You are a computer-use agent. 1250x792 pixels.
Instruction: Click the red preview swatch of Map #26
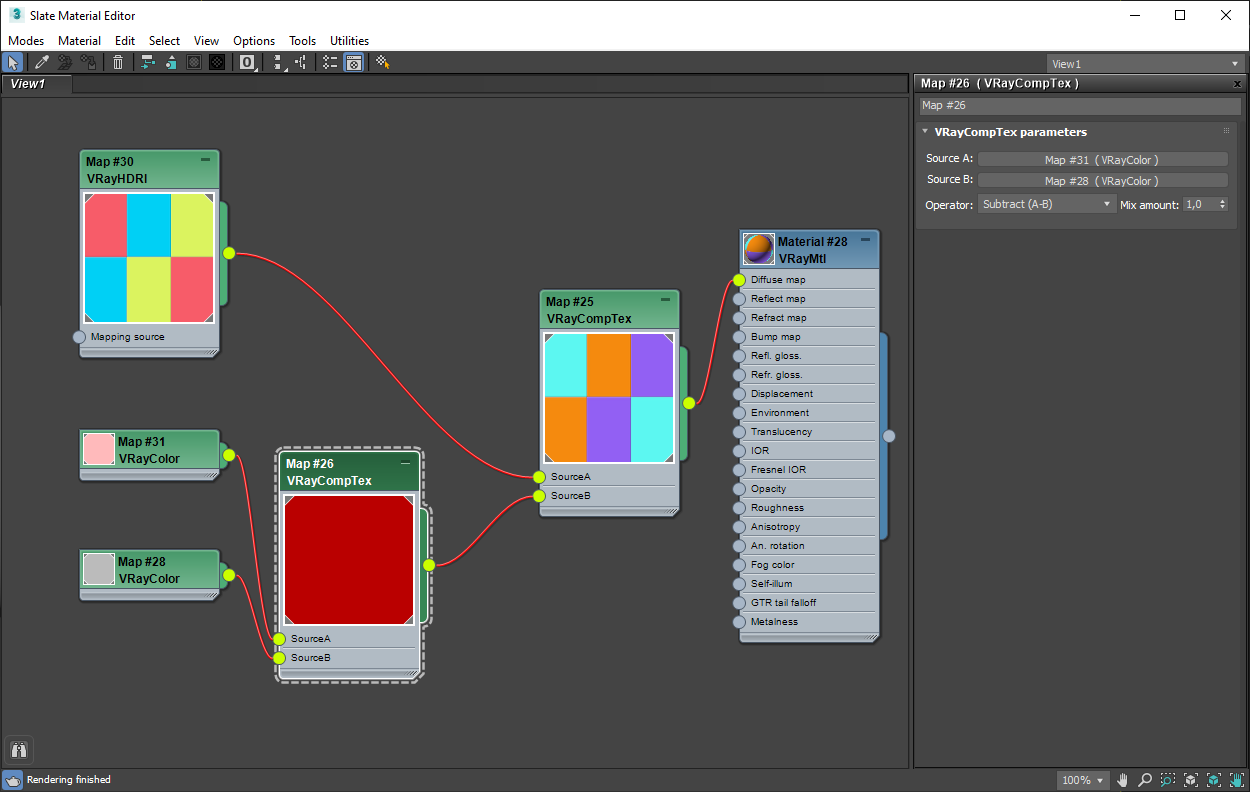(349, 560)
